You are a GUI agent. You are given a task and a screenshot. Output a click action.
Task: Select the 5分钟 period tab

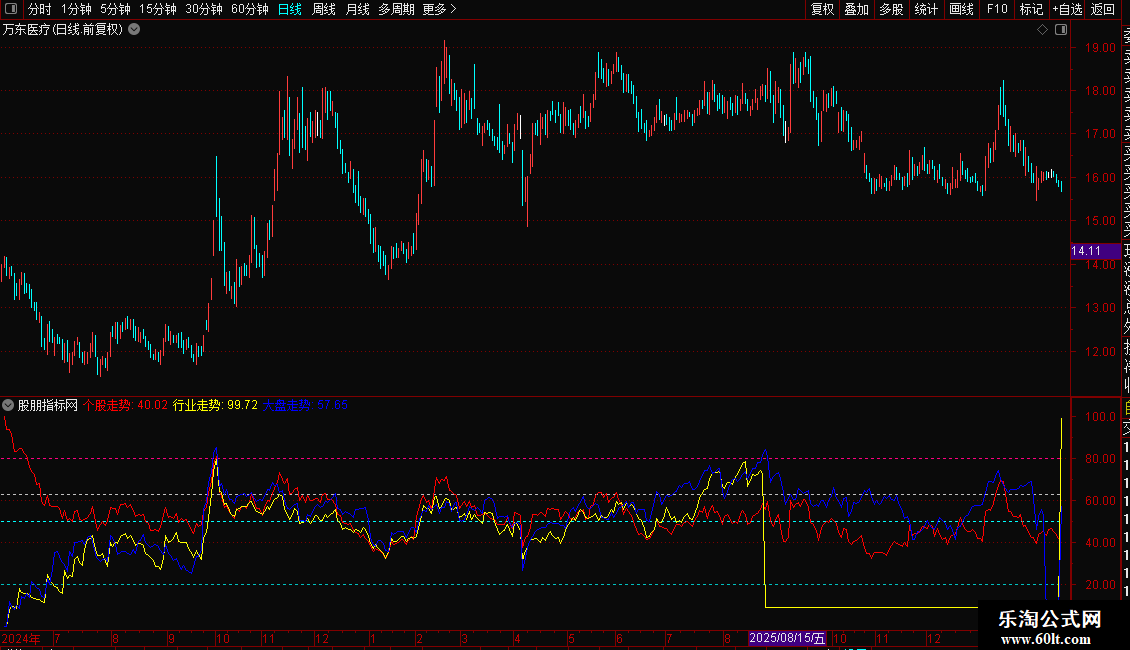115,9
